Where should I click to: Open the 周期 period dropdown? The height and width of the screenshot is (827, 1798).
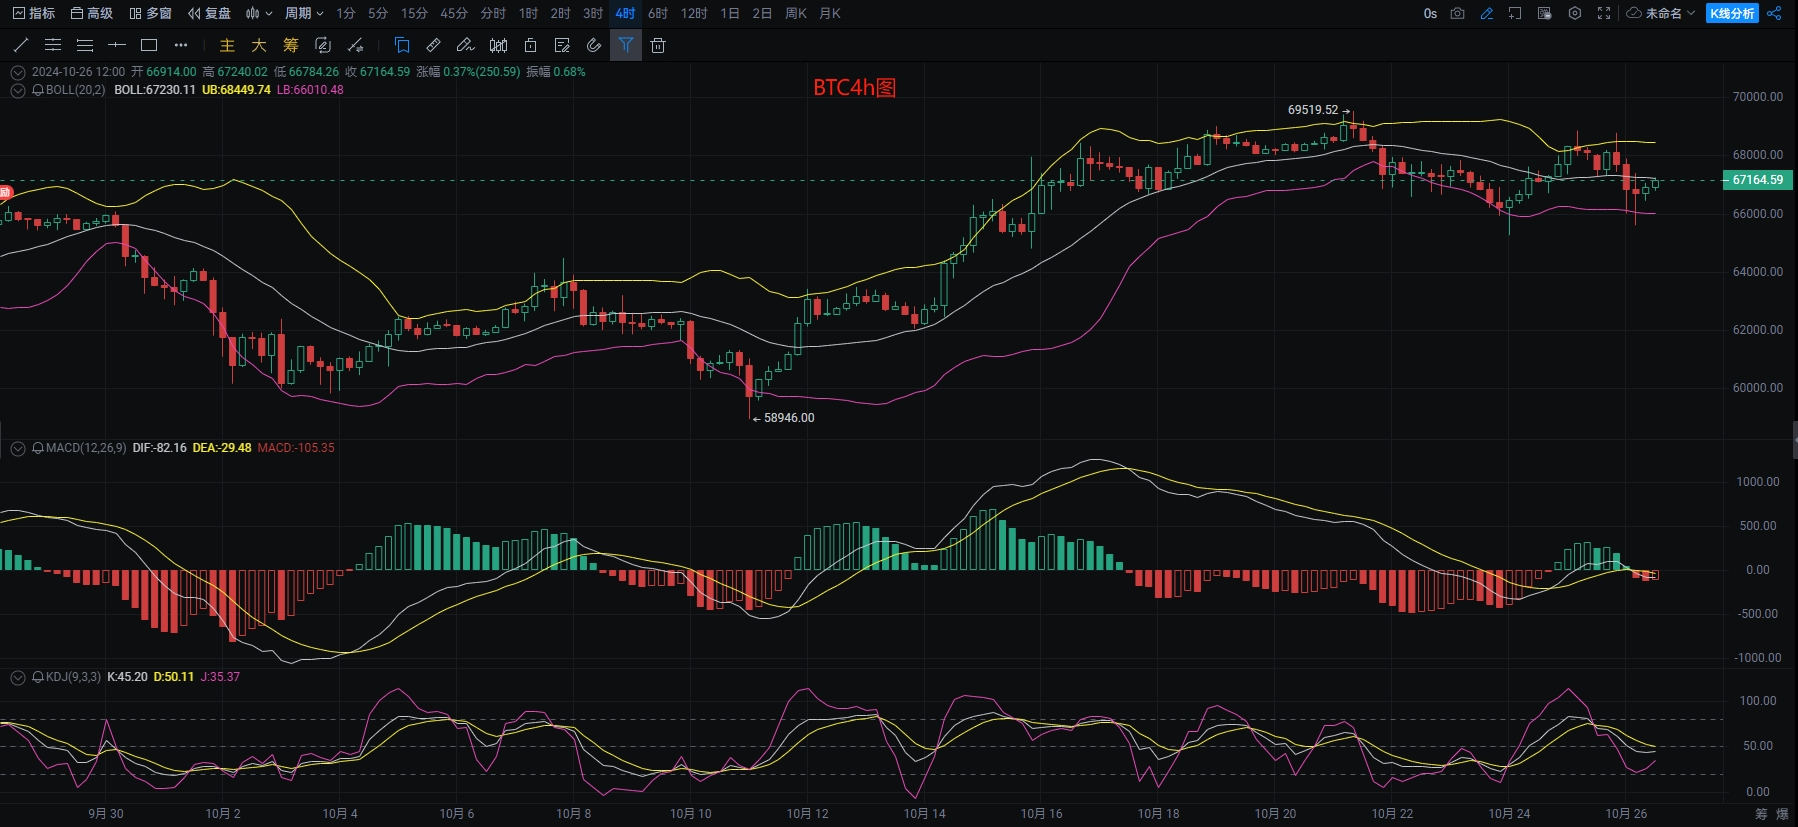(304, 13)
